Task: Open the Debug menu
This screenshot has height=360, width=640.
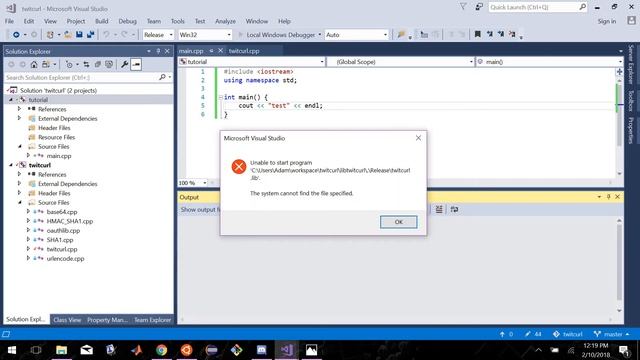Action: [x=127, y=21]
